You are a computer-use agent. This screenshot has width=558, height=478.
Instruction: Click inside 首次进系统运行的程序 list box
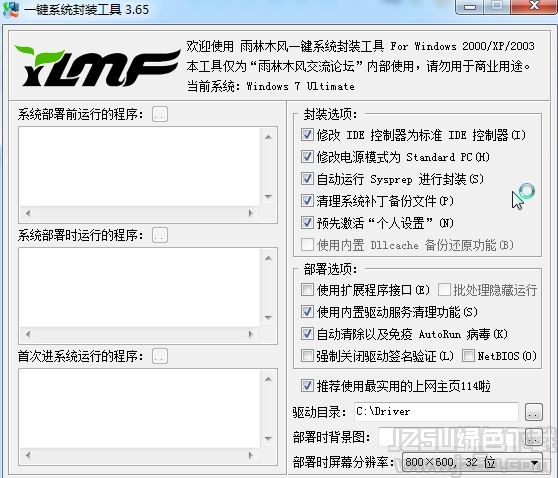[140, 409]
